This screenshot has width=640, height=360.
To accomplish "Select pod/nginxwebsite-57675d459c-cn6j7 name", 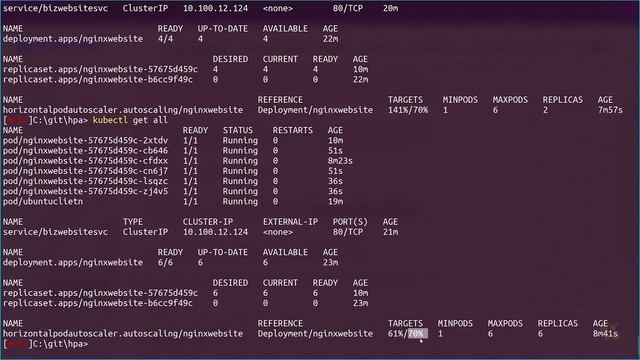I will pyautogui.click(x=85, y=171).
